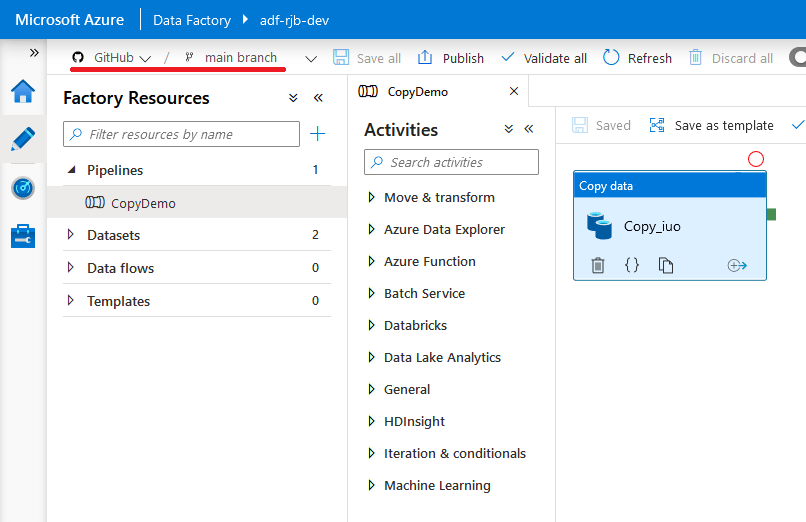This screenshot has height=522, width=806.
Task: Click the Filter resources by name field
Action: (x=181, y=134)
